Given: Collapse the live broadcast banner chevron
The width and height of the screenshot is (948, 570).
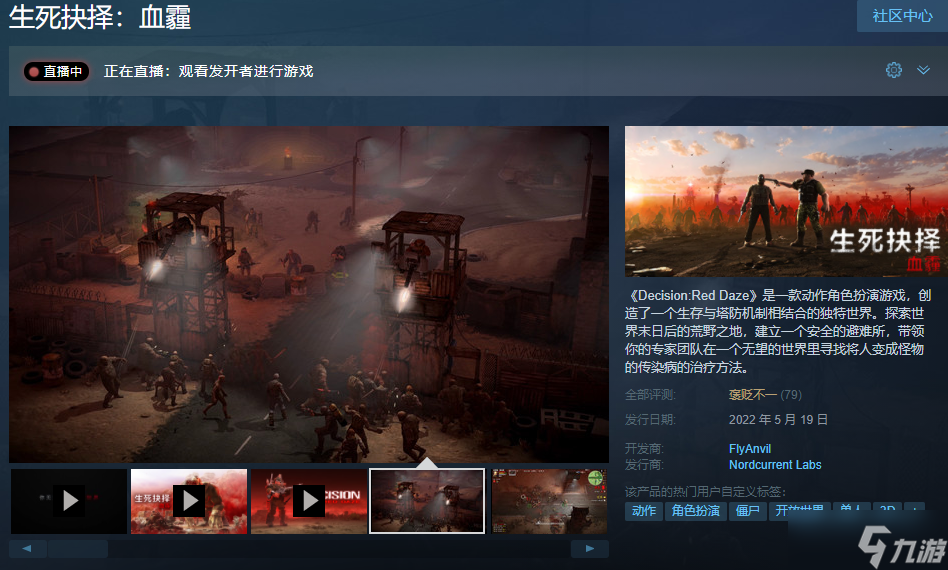Looking at the screenshot, I should coord(923,70).
